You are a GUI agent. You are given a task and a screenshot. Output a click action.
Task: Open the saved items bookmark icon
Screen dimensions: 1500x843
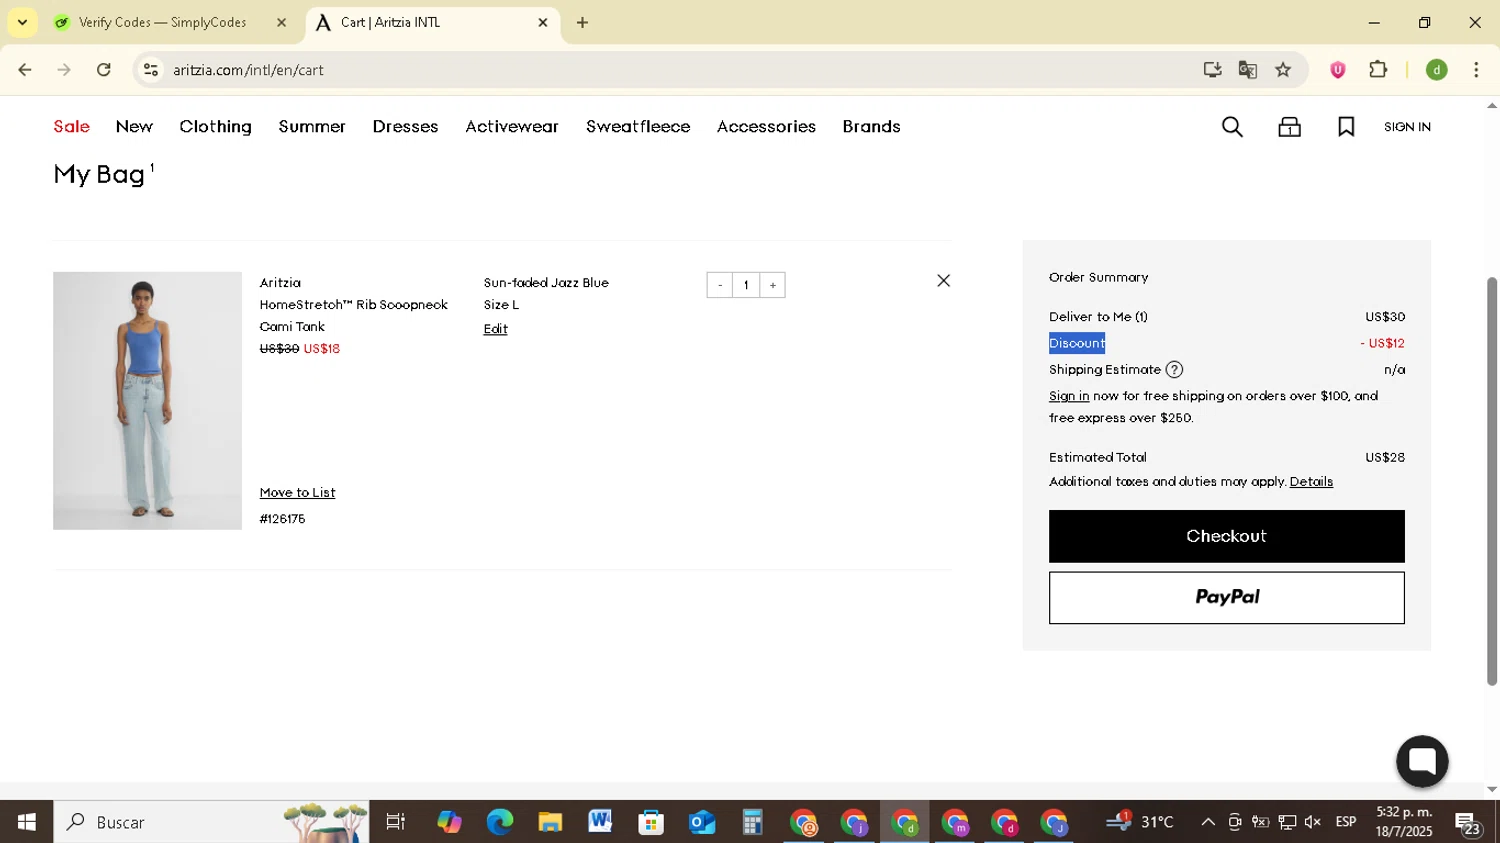[x=1346, y=127]
